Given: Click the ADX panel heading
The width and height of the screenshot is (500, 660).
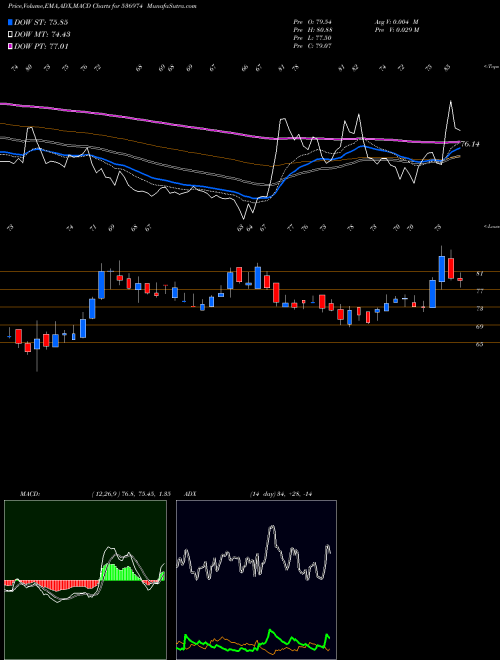Looking at the screenshot, I should pos(190,494).
